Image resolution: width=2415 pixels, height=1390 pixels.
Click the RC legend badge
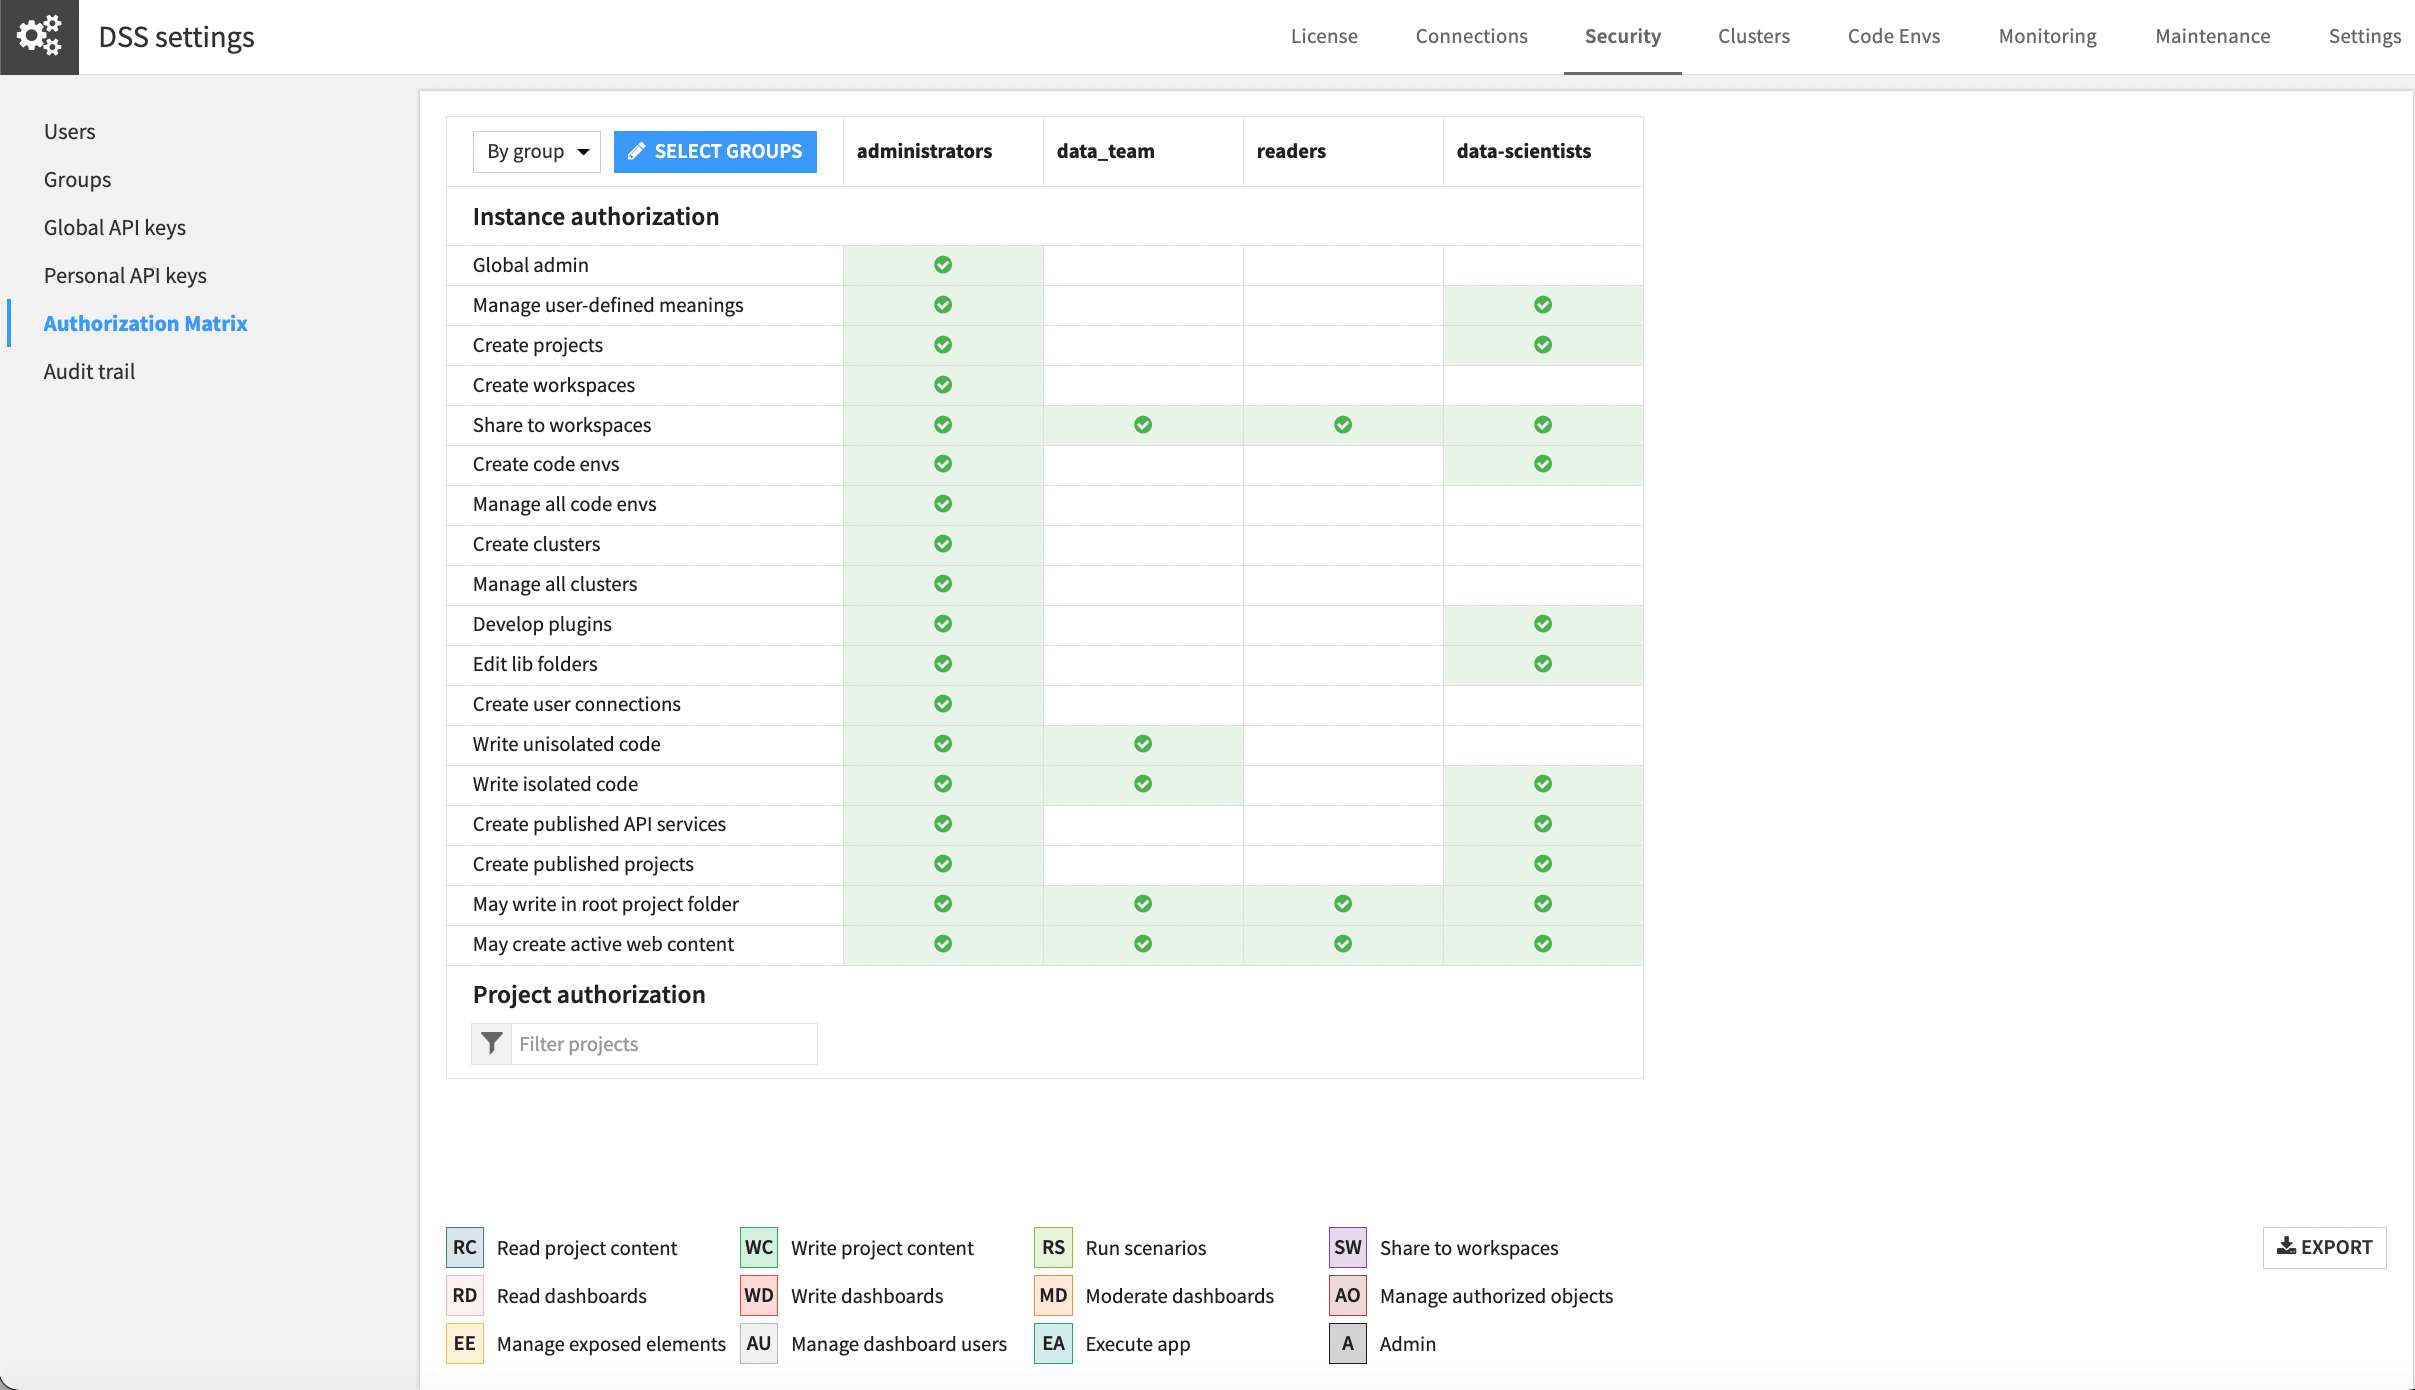[465, 1247]
